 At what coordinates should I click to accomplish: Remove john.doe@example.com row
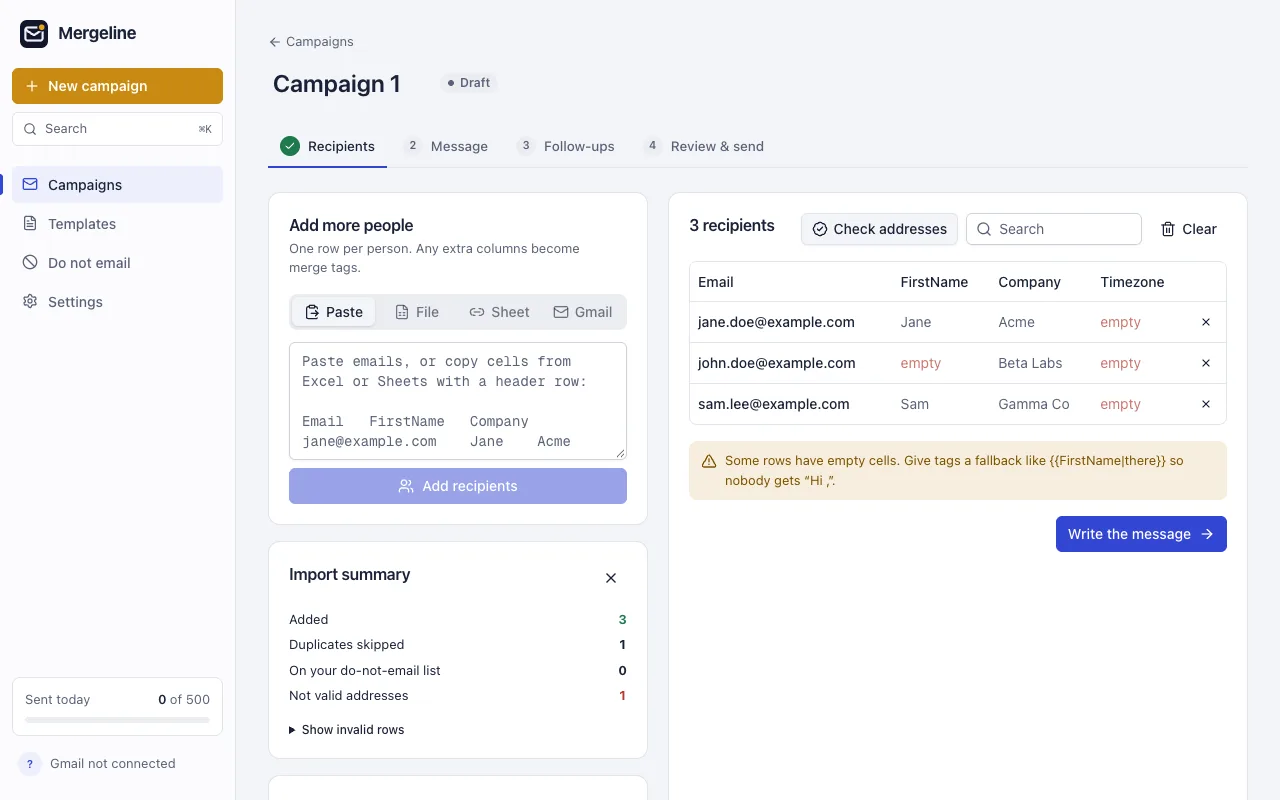tap(1206, 363)
